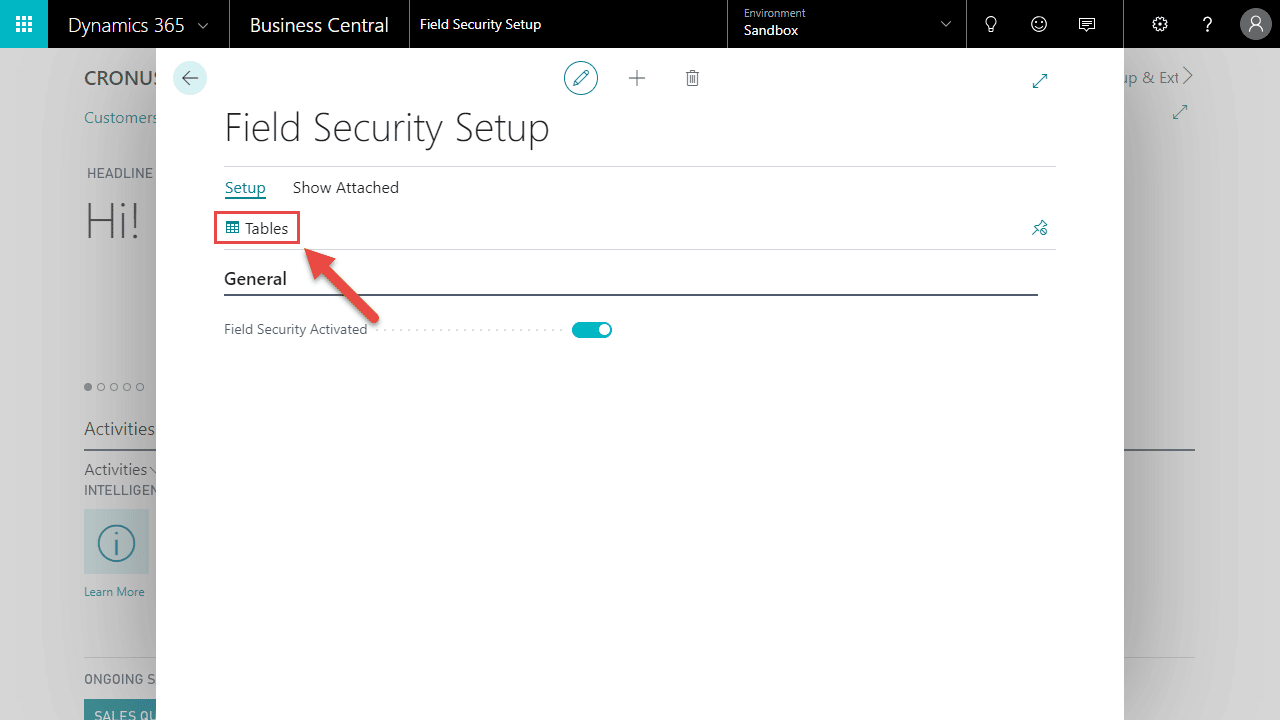Image resolution: width=1280 pixels, height=720 pixels.
Task: Click the trash delete icon
Action: coord(692,78)
